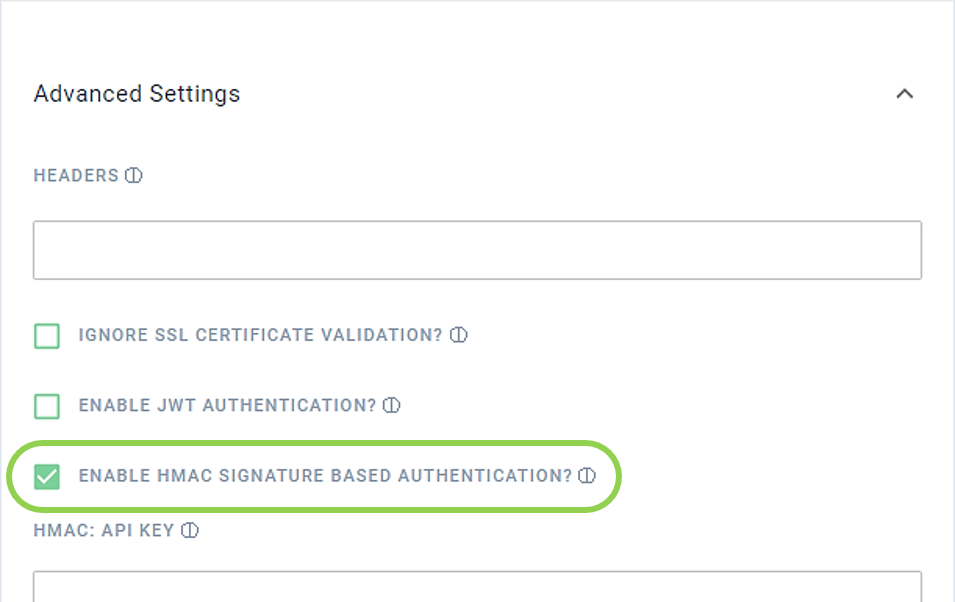Click the Advanced Settings section title
This screenshot has width=955, height=602.
point(137,94)
